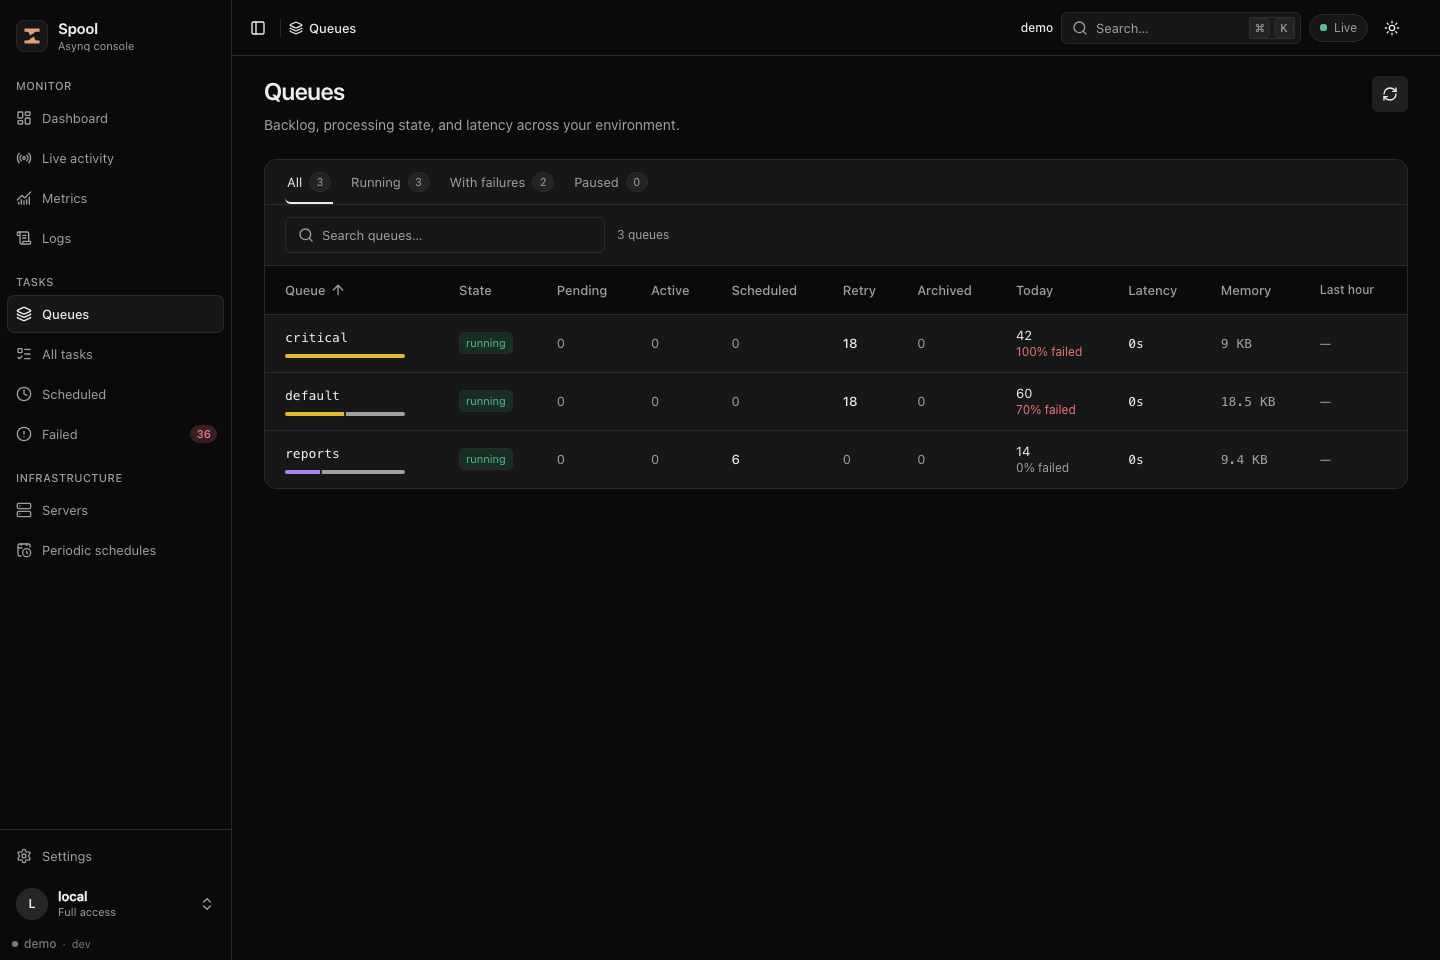1440x960 pixels.
Task: Click the Today column header
Action: (x=1034, y=290)
